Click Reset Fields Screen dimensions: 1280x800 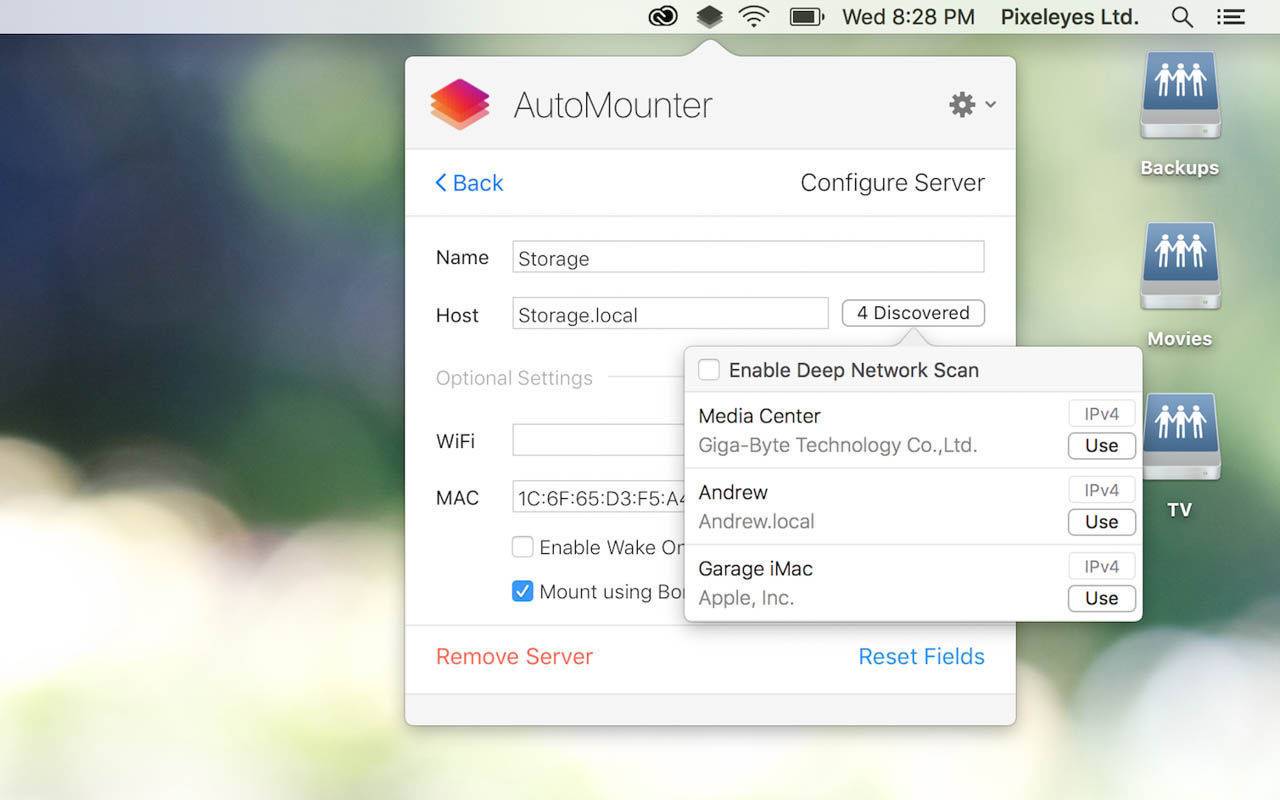pos(921,656)
